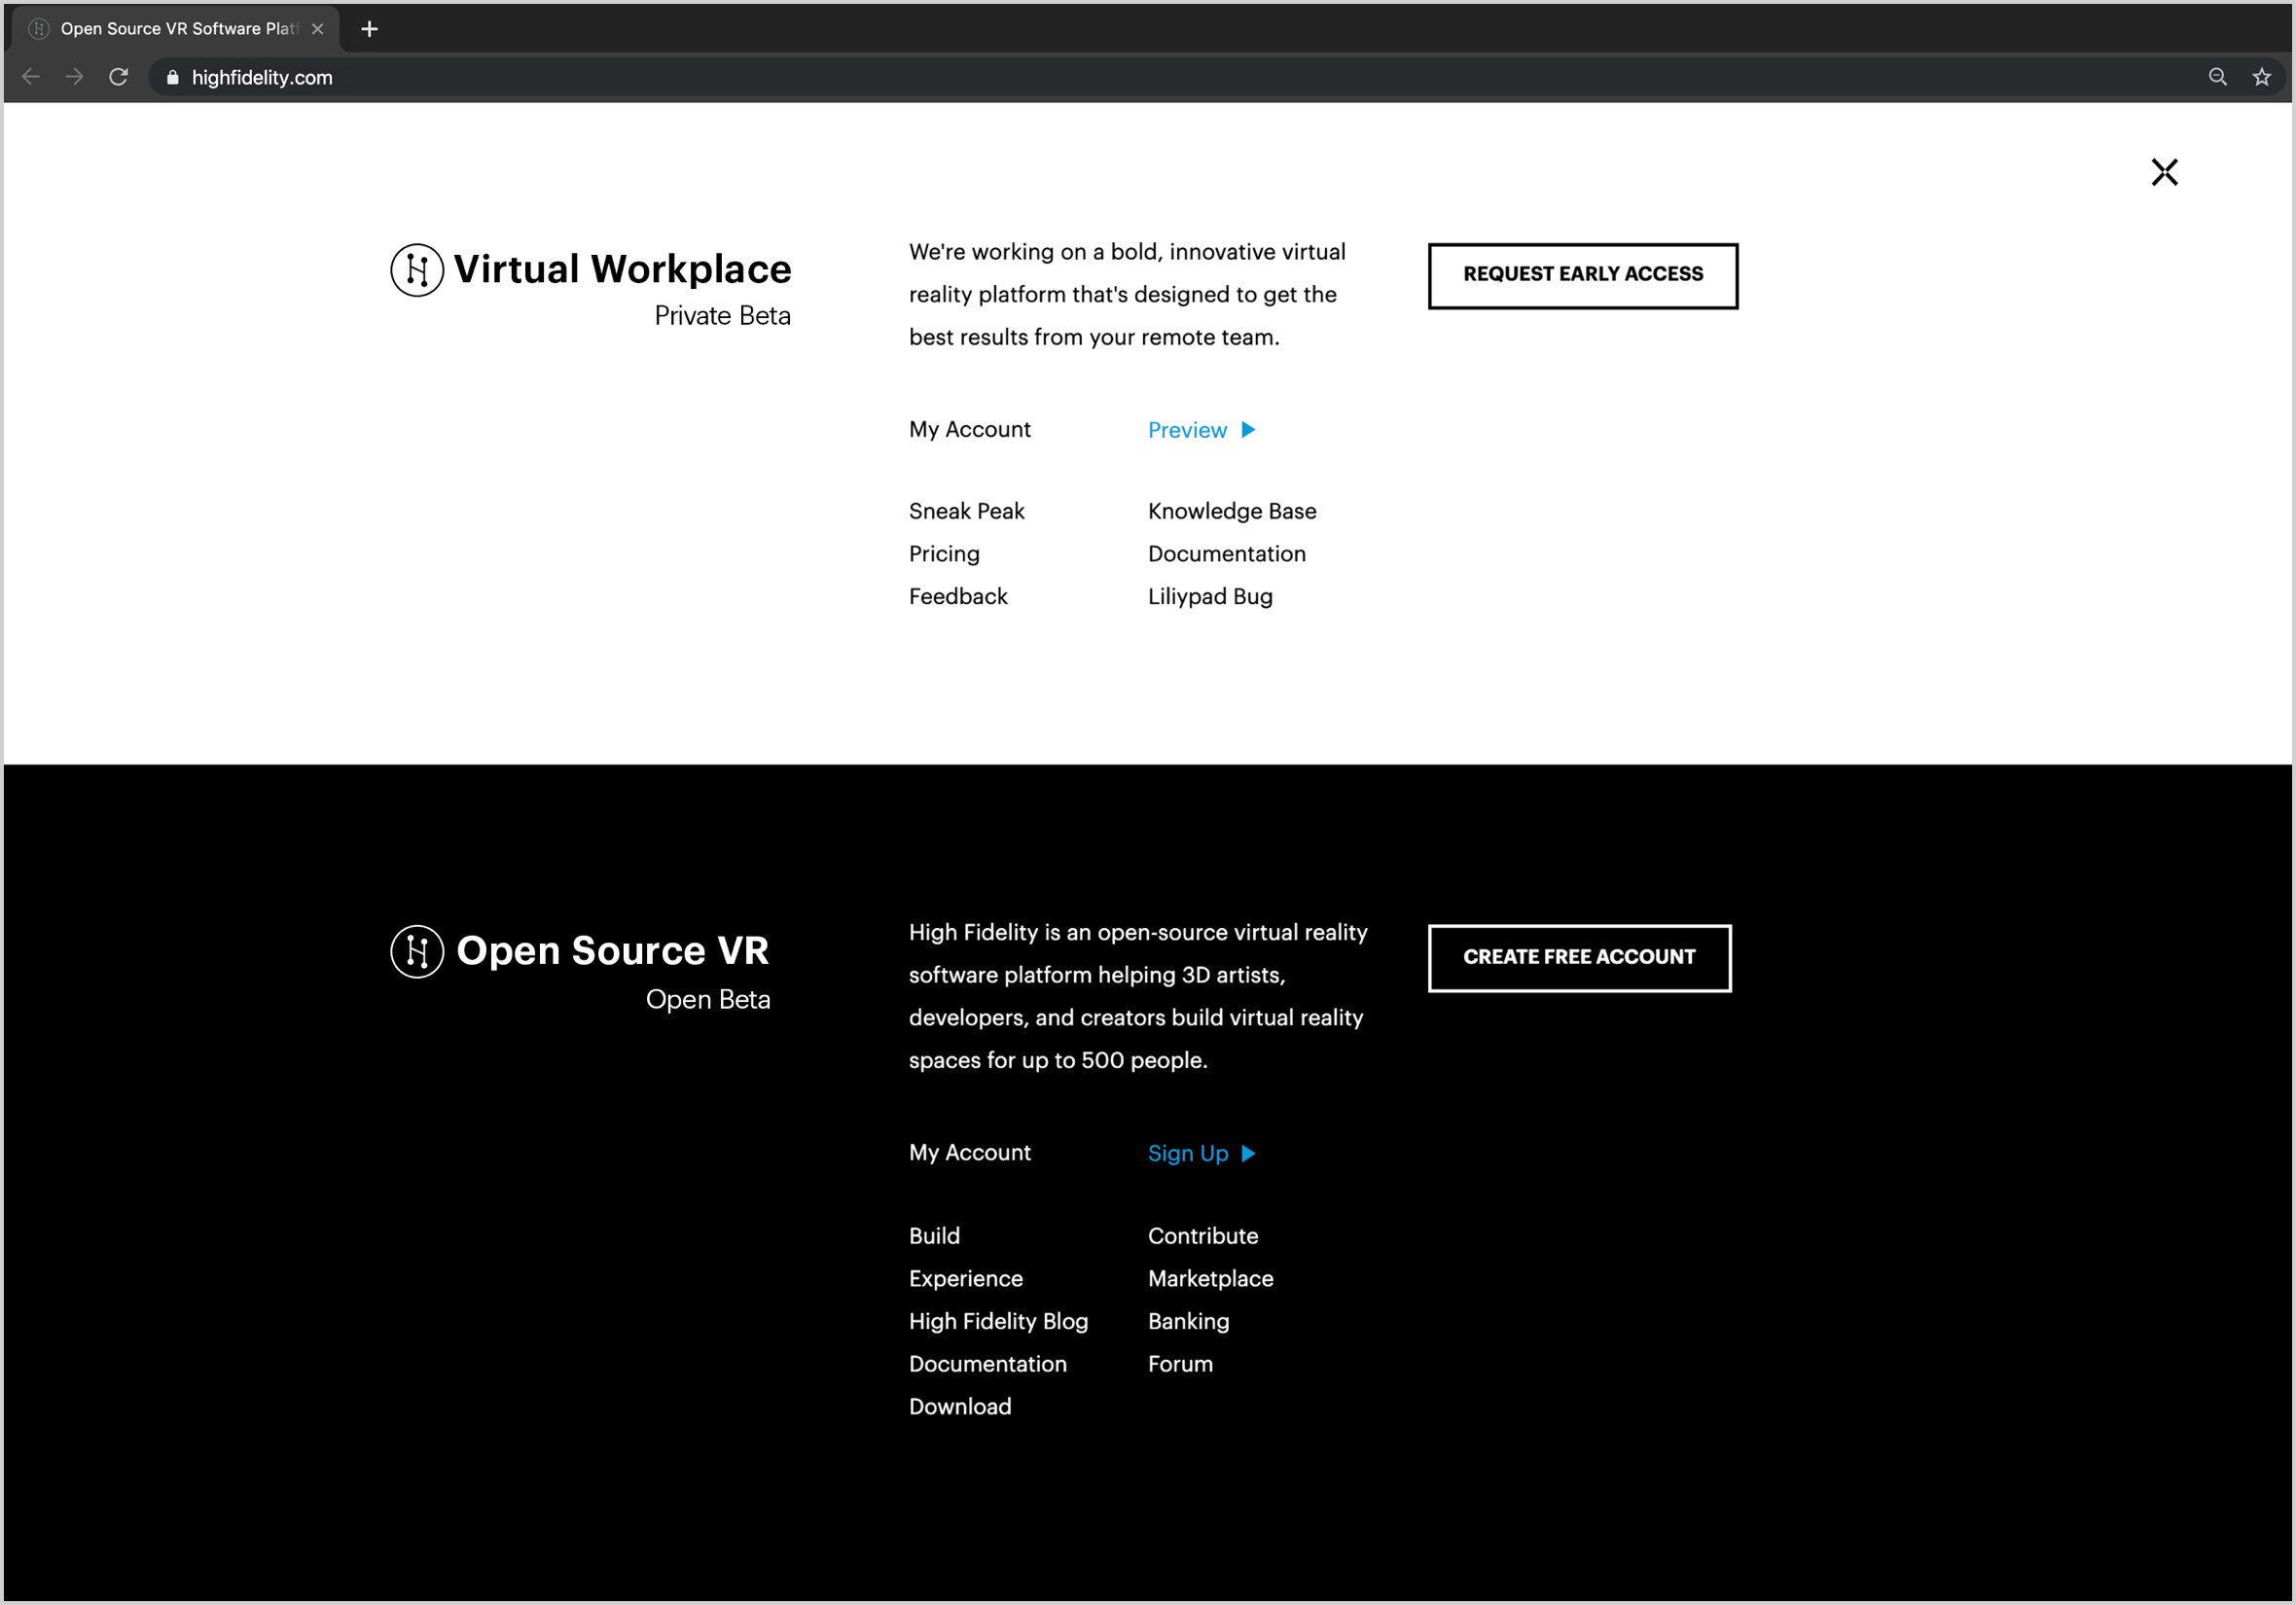Screen dimensions: 2296x1605
Task: Click the favicon on the browser tab
Action: pyautogui.click(x=39, y=29)
